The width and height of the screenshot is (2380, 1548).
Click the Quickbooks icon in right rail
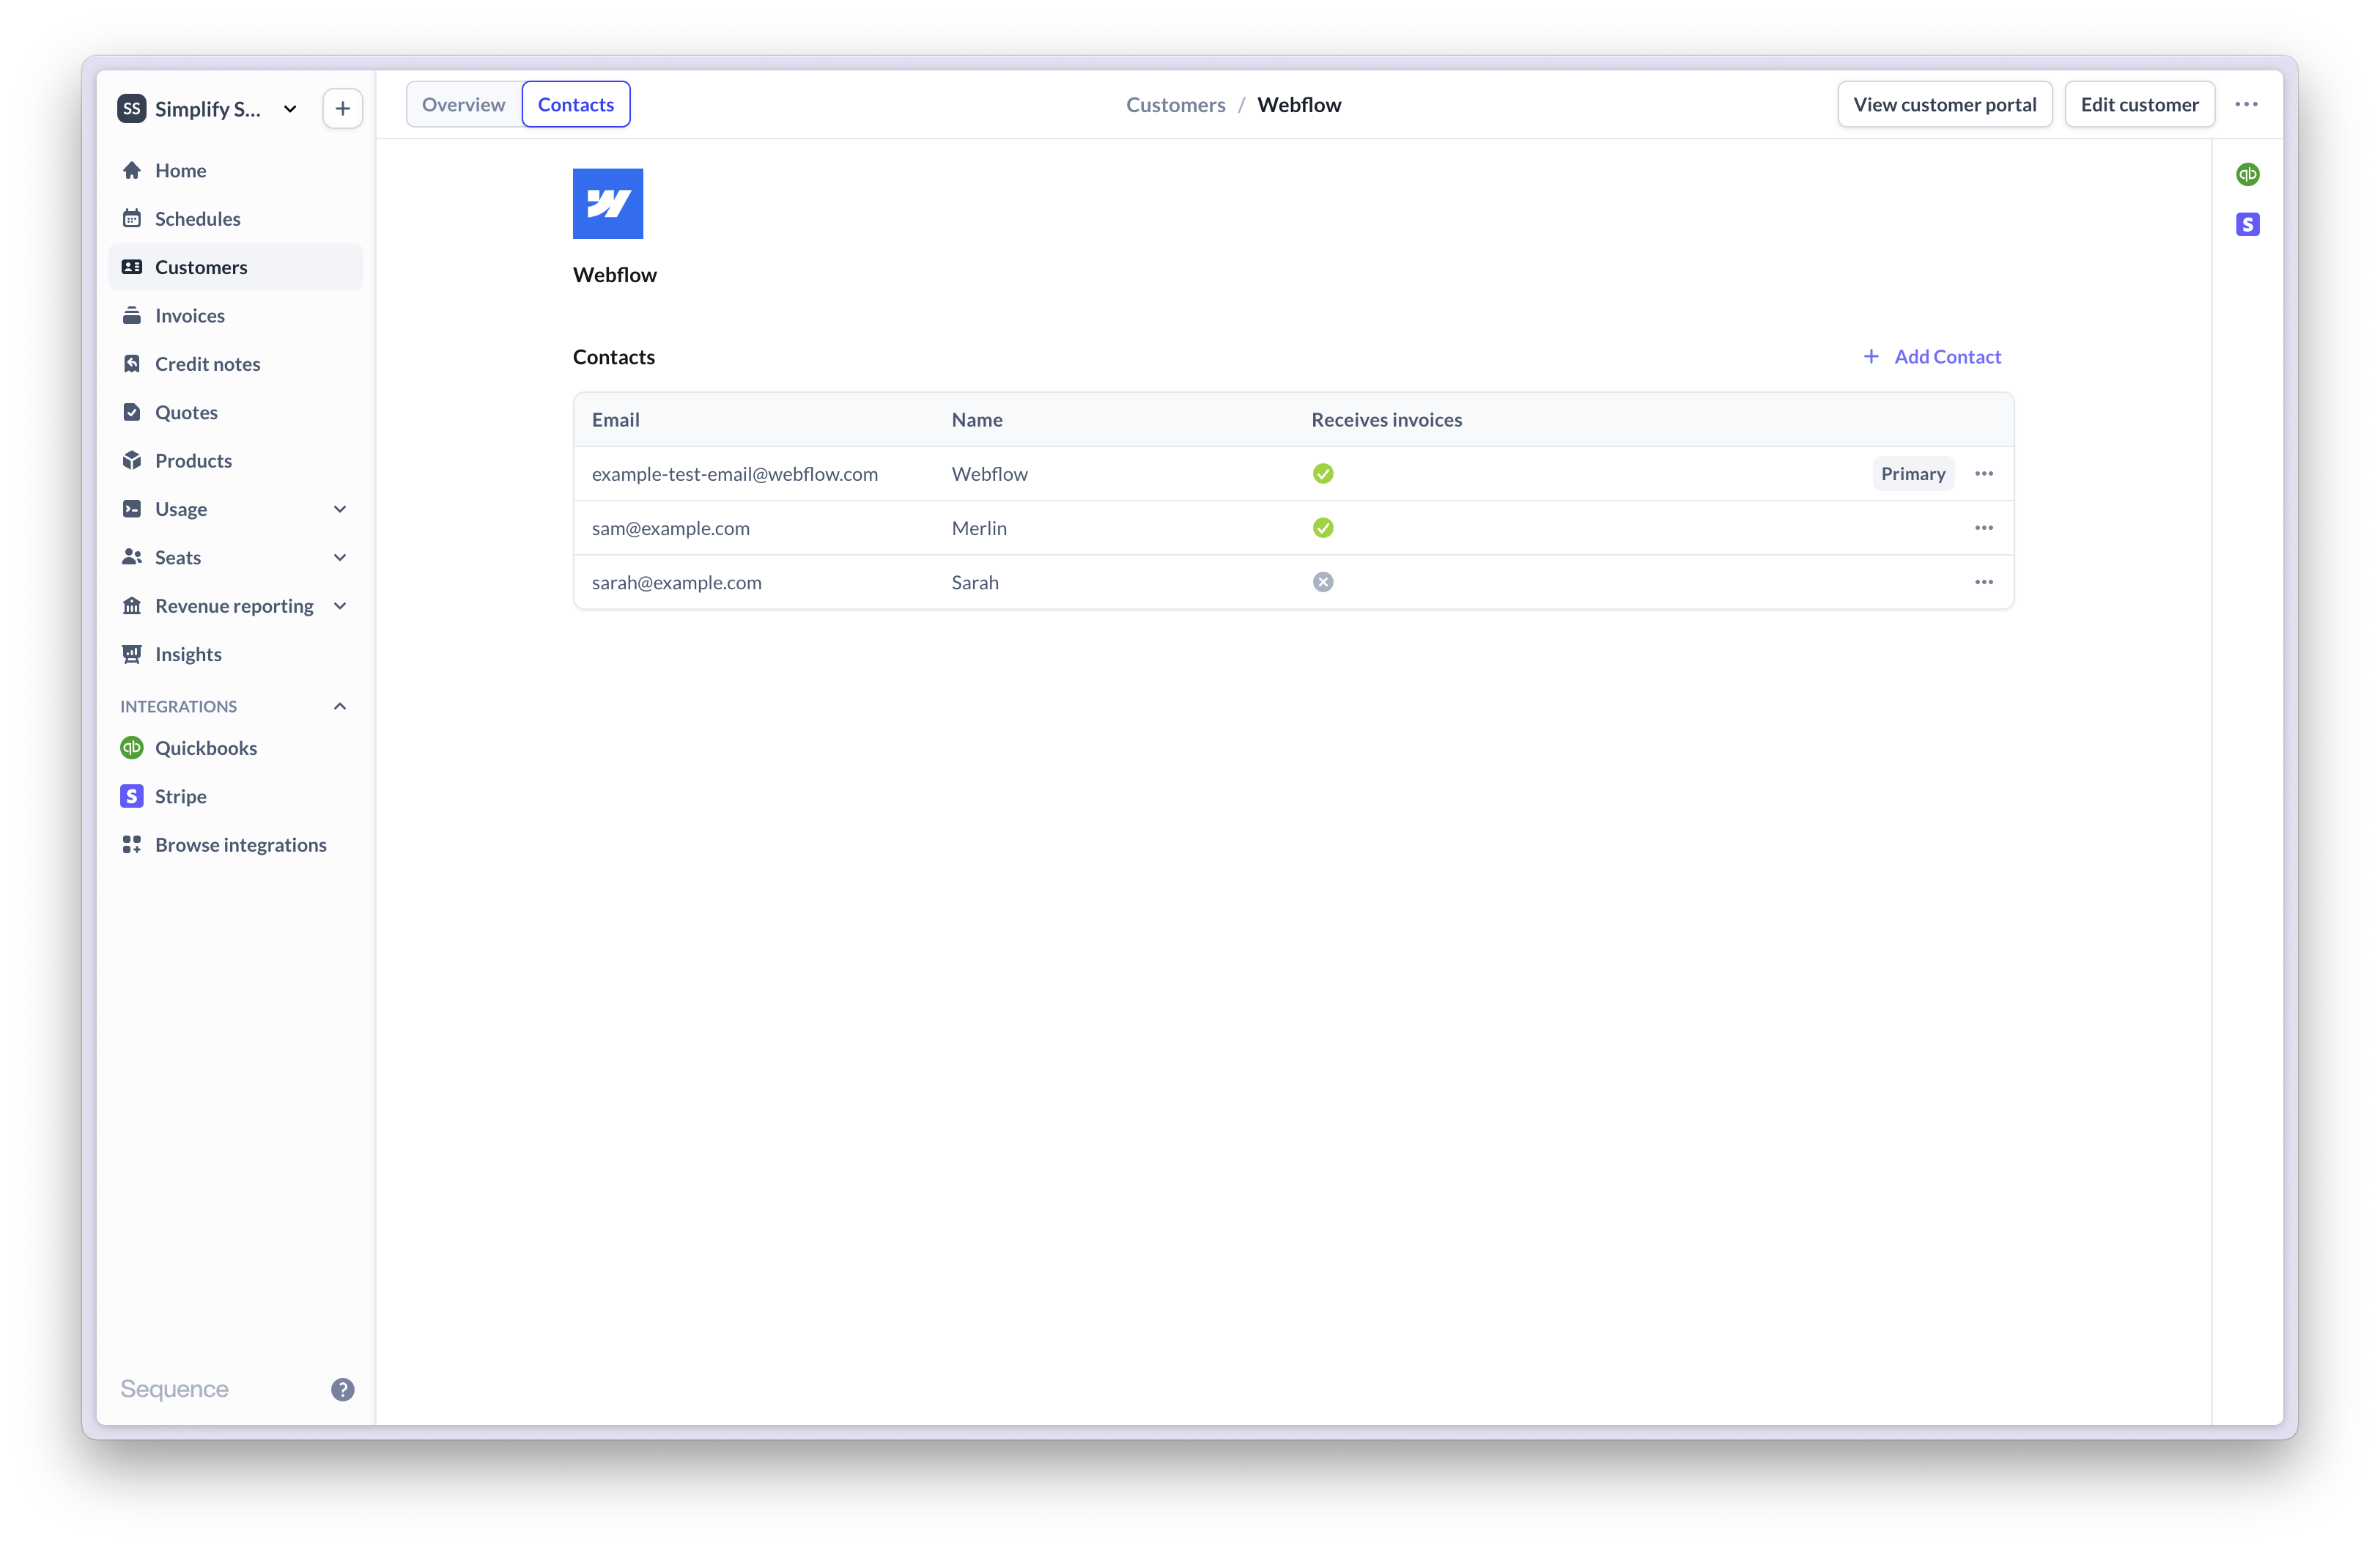point(2248,174)
